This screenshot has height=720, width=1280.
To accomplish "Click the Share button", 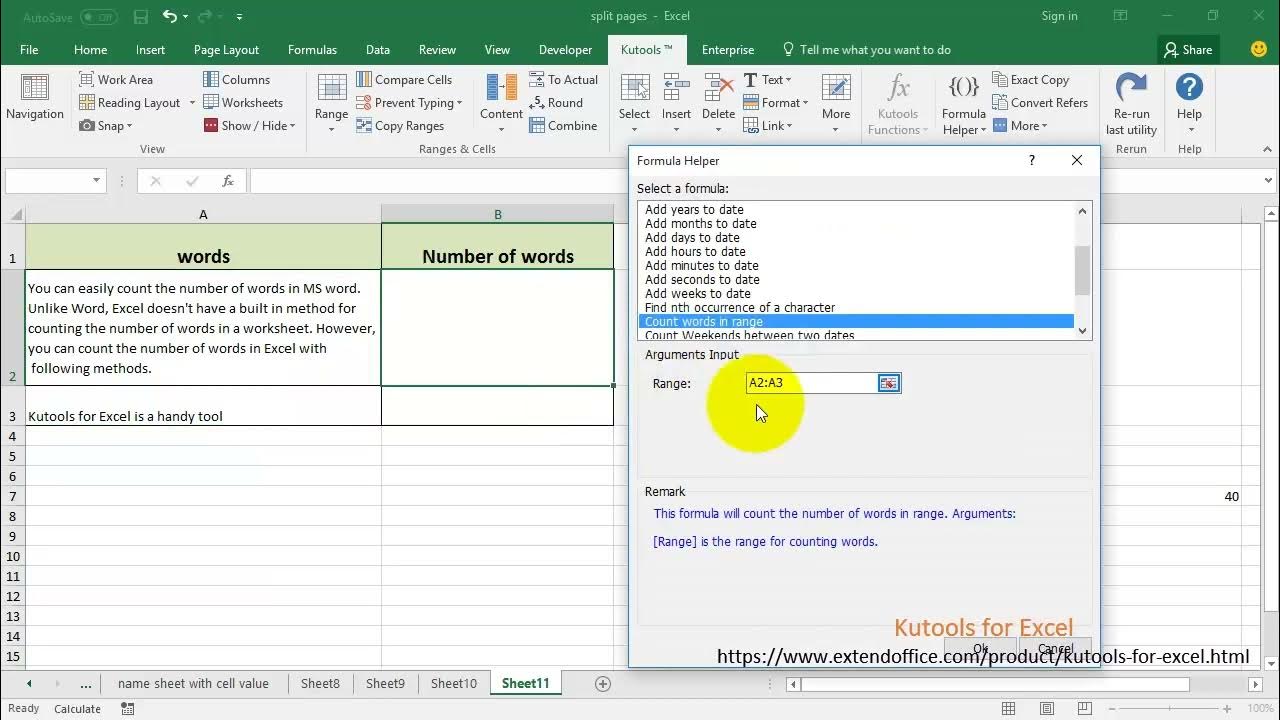I will pyautogui.click(x=1187, y=50).
